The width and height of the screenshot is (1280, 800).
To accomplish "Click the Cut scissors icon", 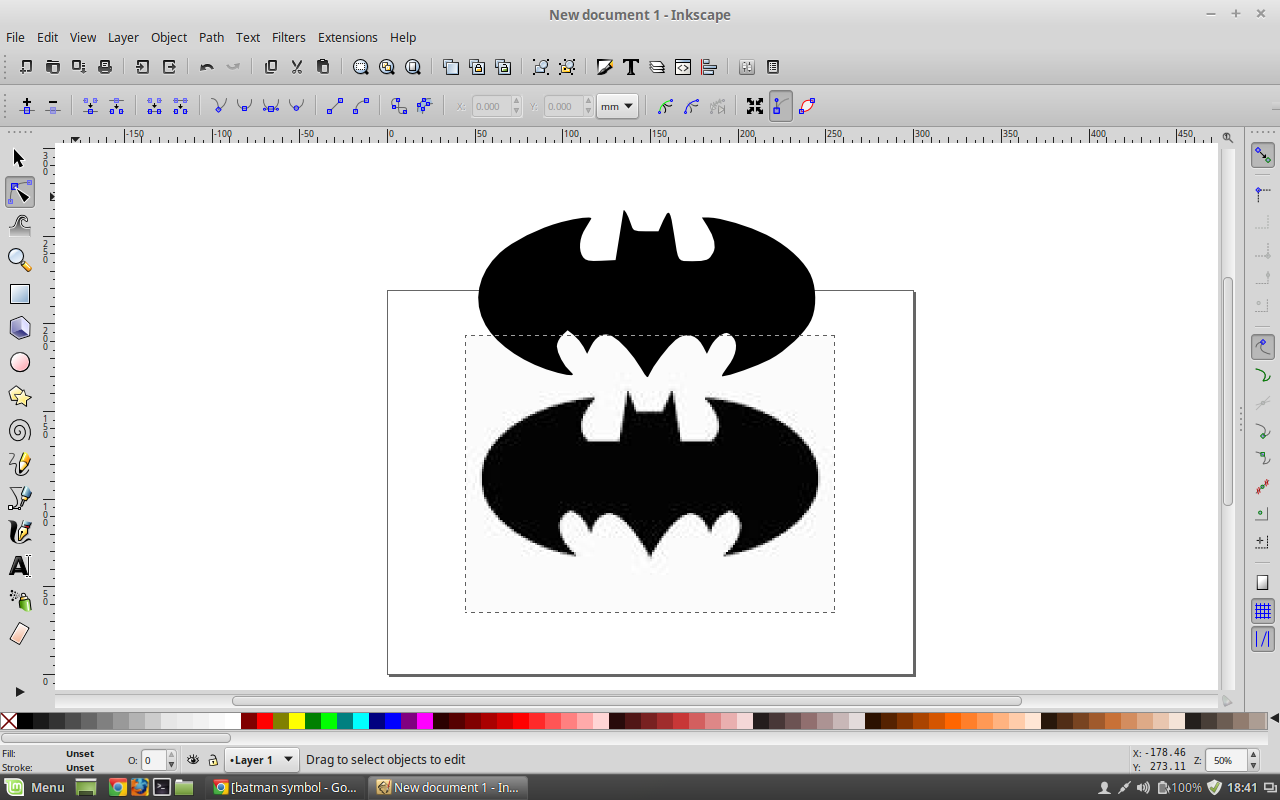I will [296, 67].
